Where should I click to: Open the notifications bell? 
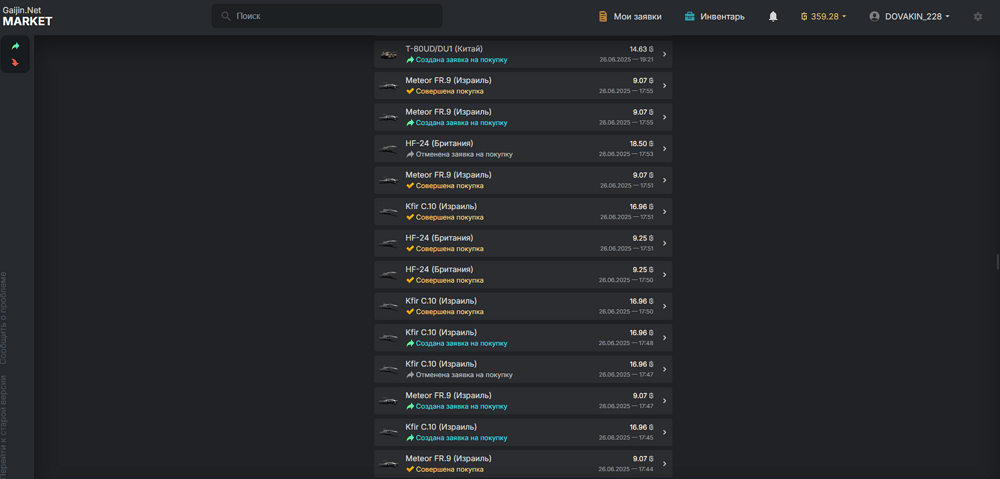coord(773,17)
